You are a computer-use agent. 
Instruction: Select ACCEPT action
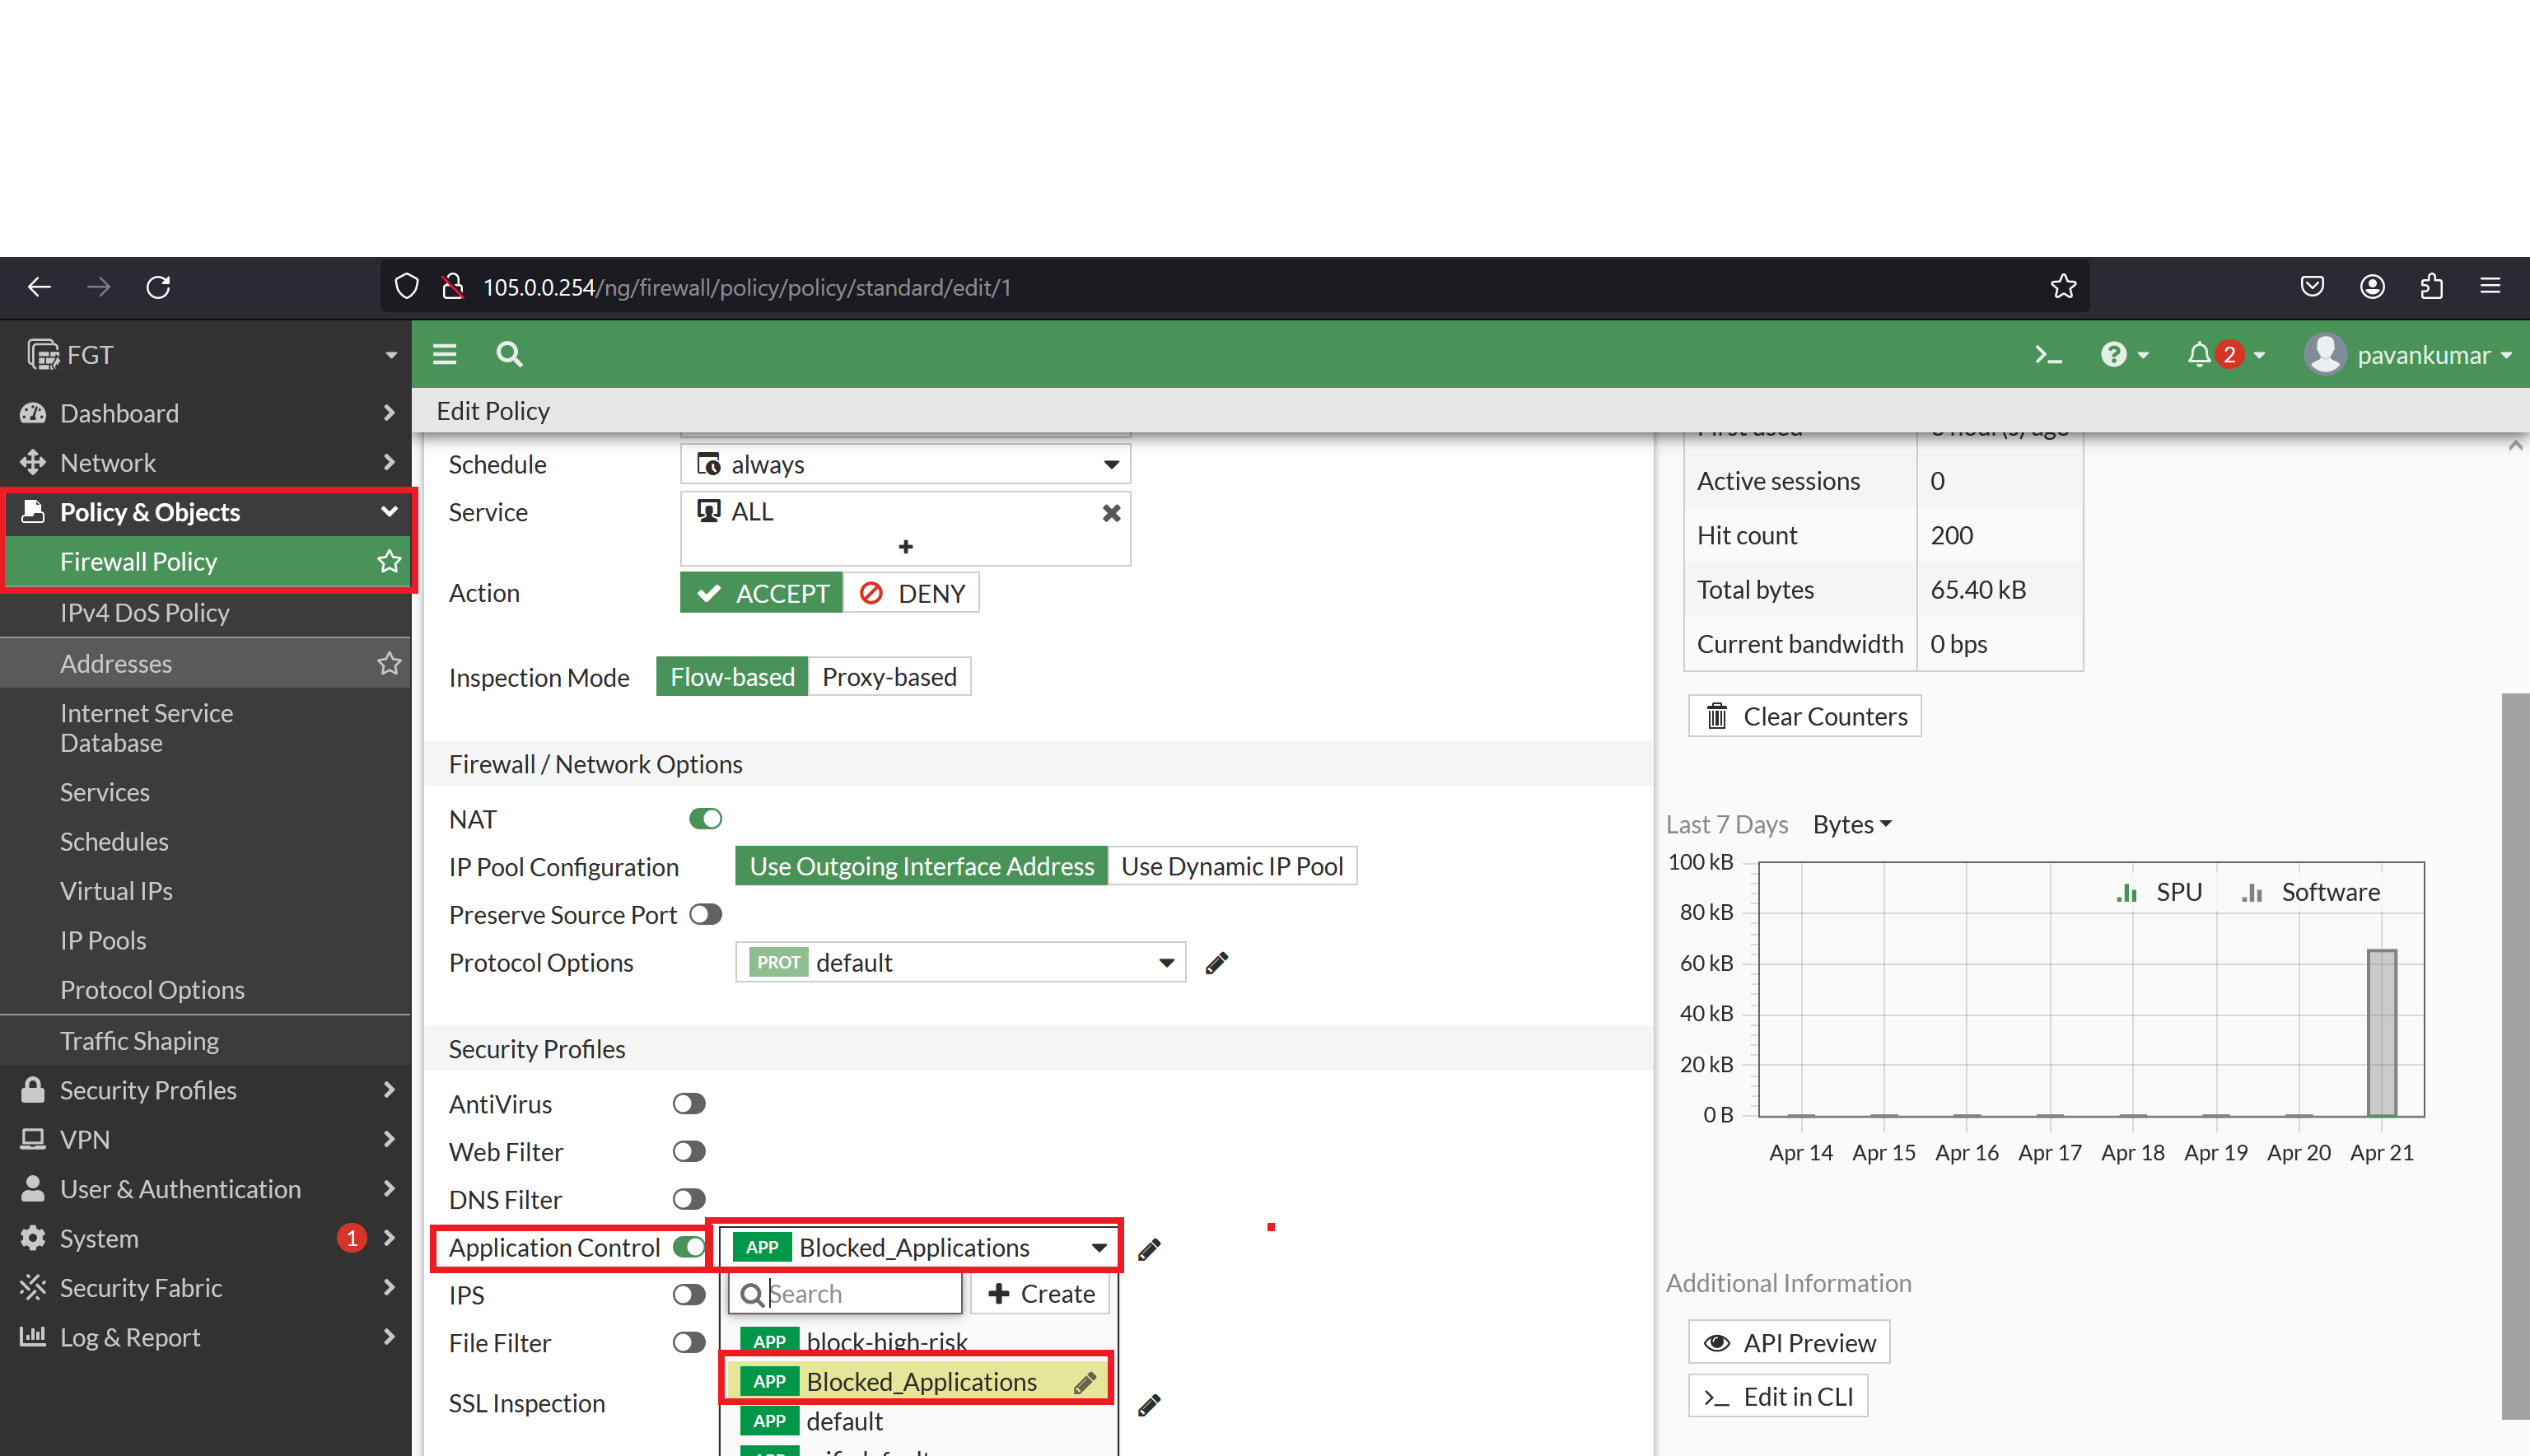[x=762, y=593]
